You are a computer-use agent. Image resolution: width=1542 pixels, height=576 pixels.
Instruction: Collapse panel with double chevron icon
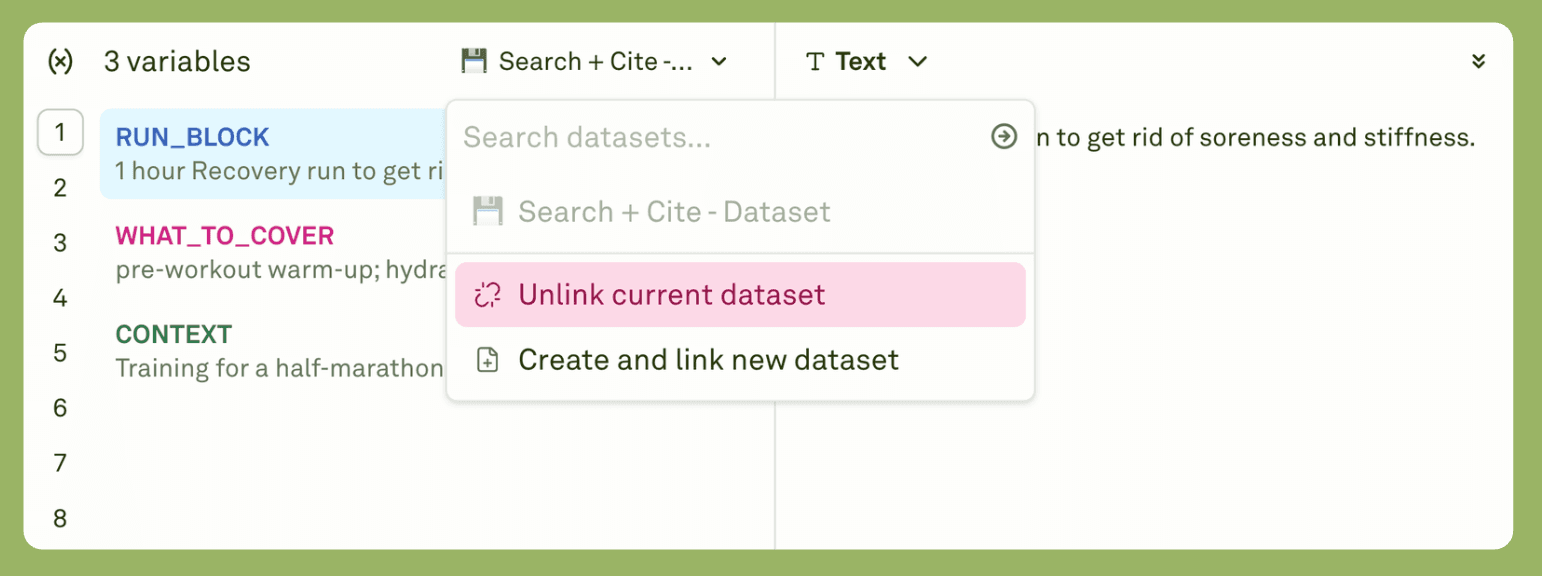[x=1479, y=62]
